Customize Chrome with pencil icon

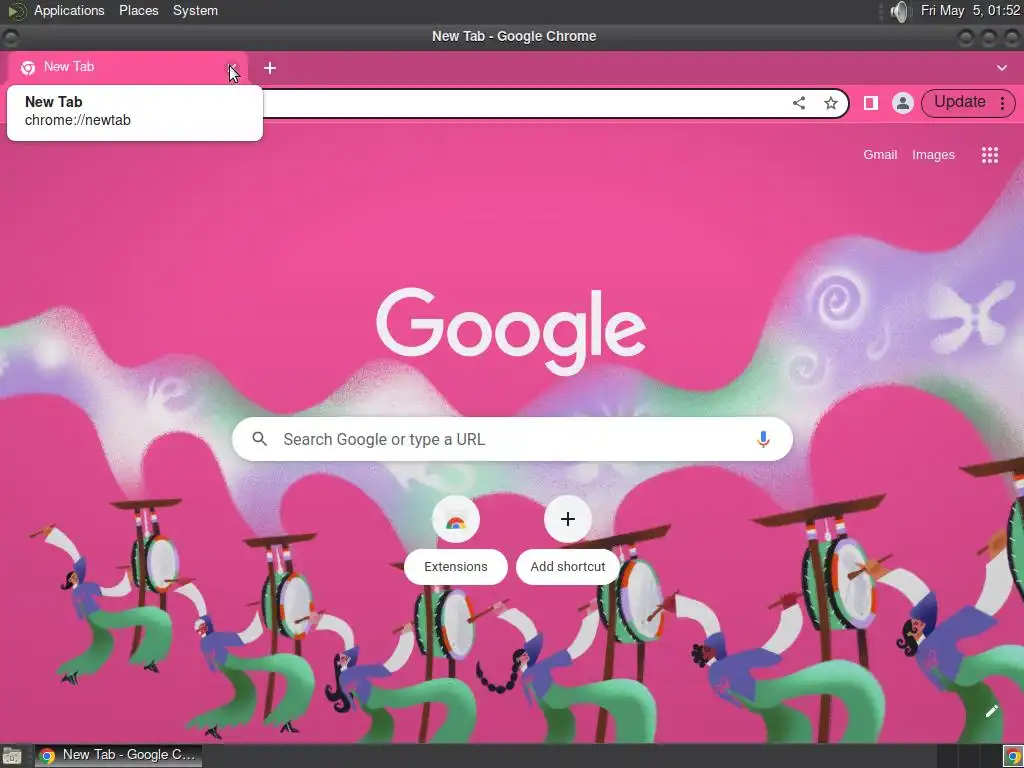pyautogui.click(x=991, y=711)
